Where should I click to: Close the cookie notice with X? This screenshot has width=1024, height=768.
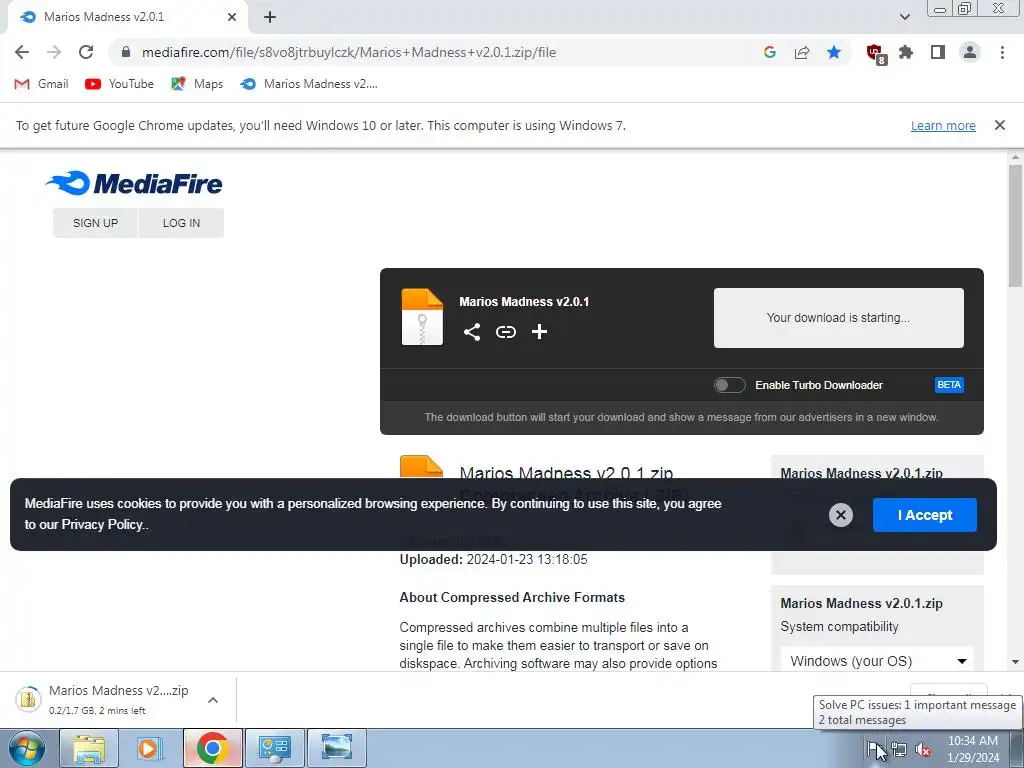(840, 515)
